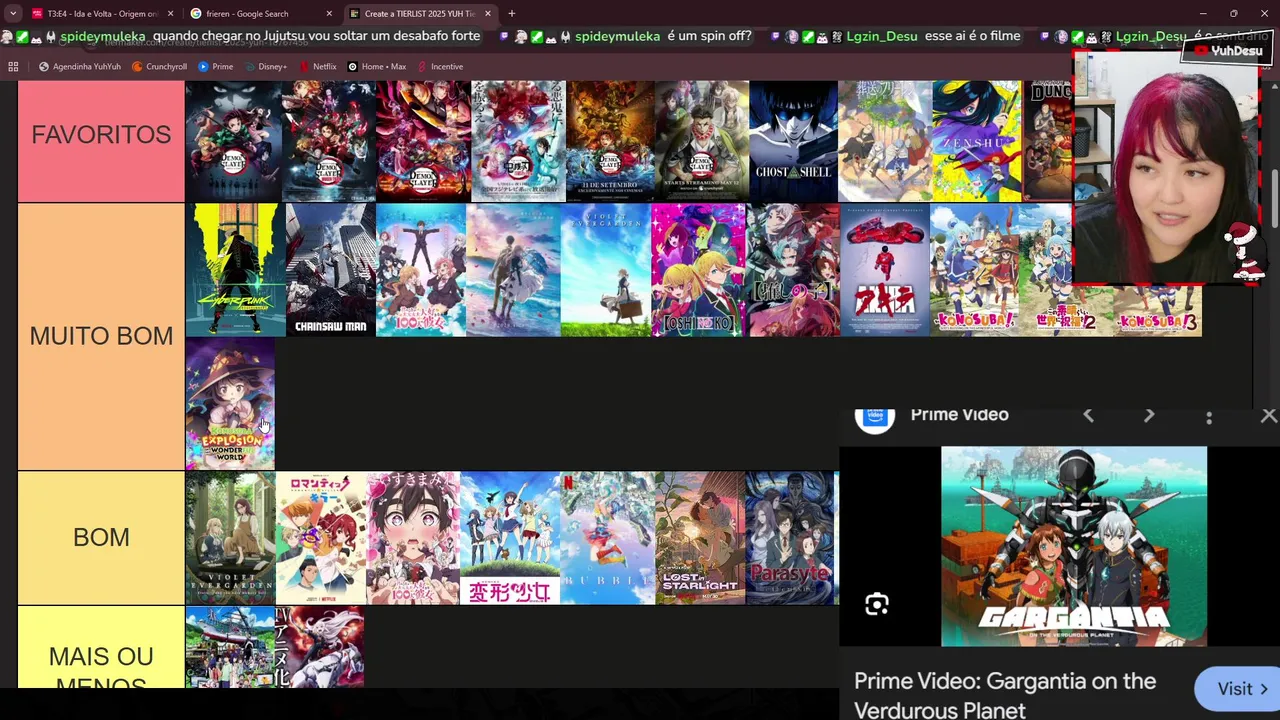Image resolution: width=1280 pixels, height=720 pixels.
Task: Select the Cyberpunk Edgerunners poster
Action: tap(235, 270)
